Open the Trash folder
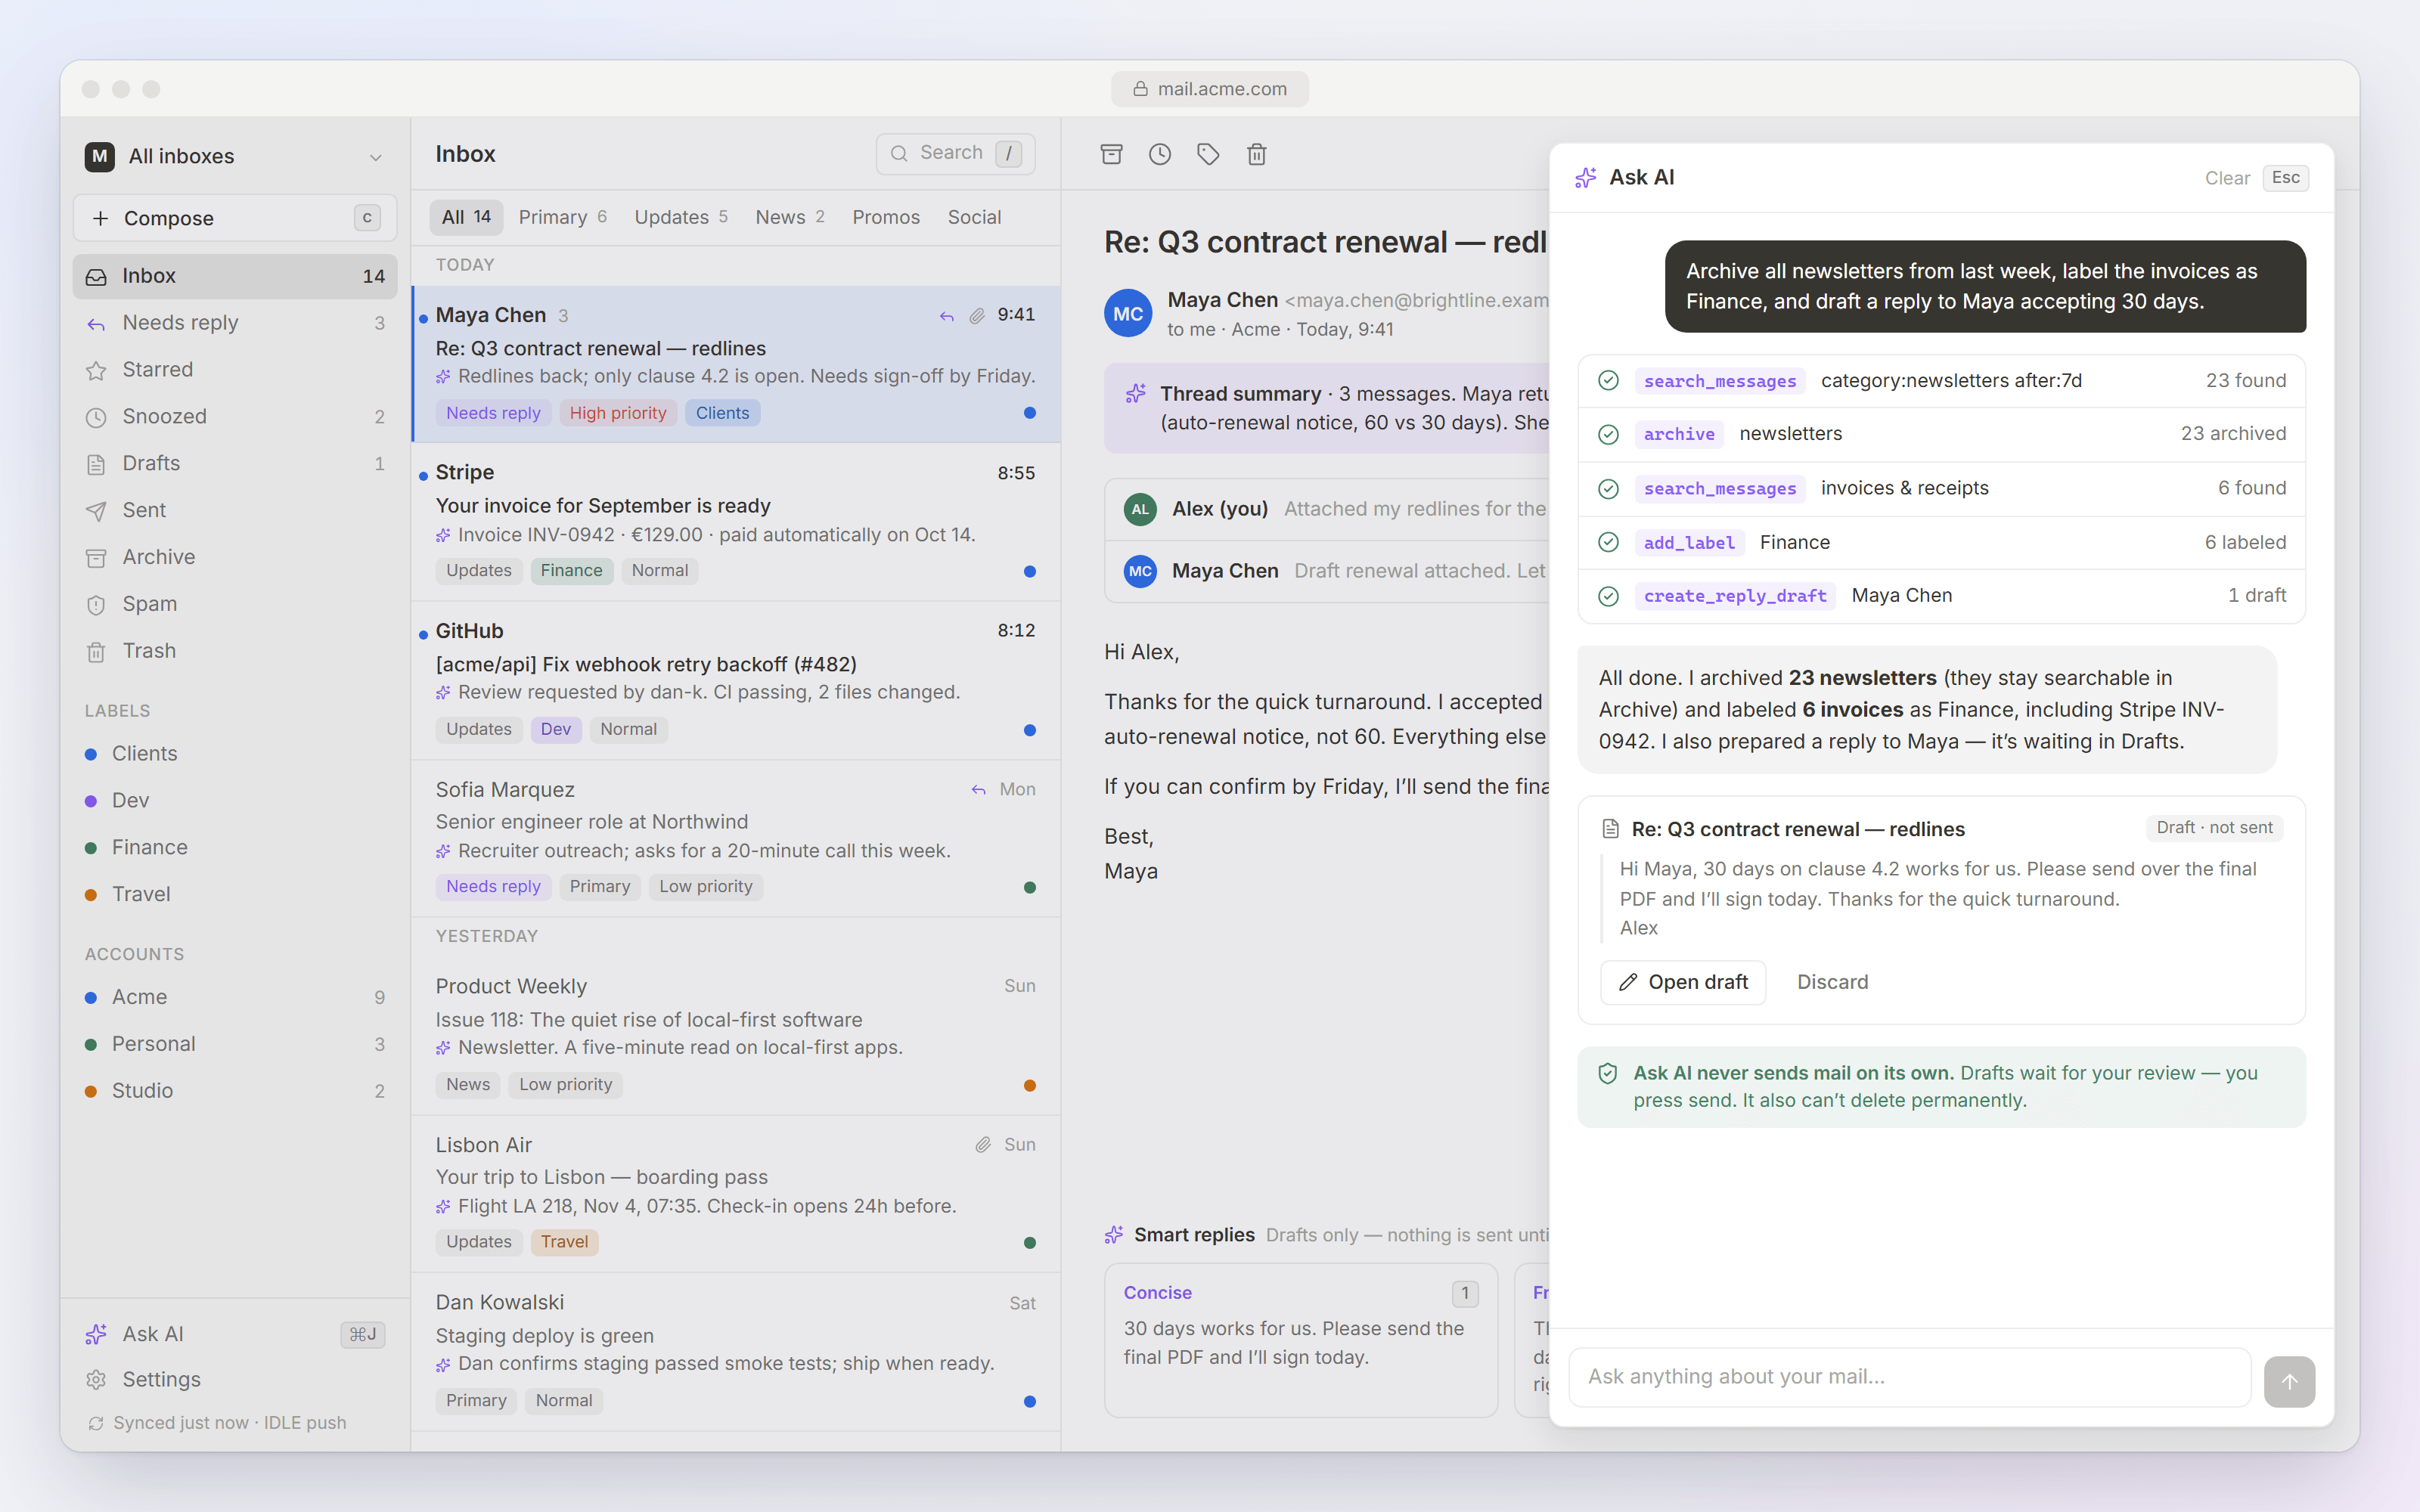Viewport: 2420px width, 1512px height. (x=235, y=650)
